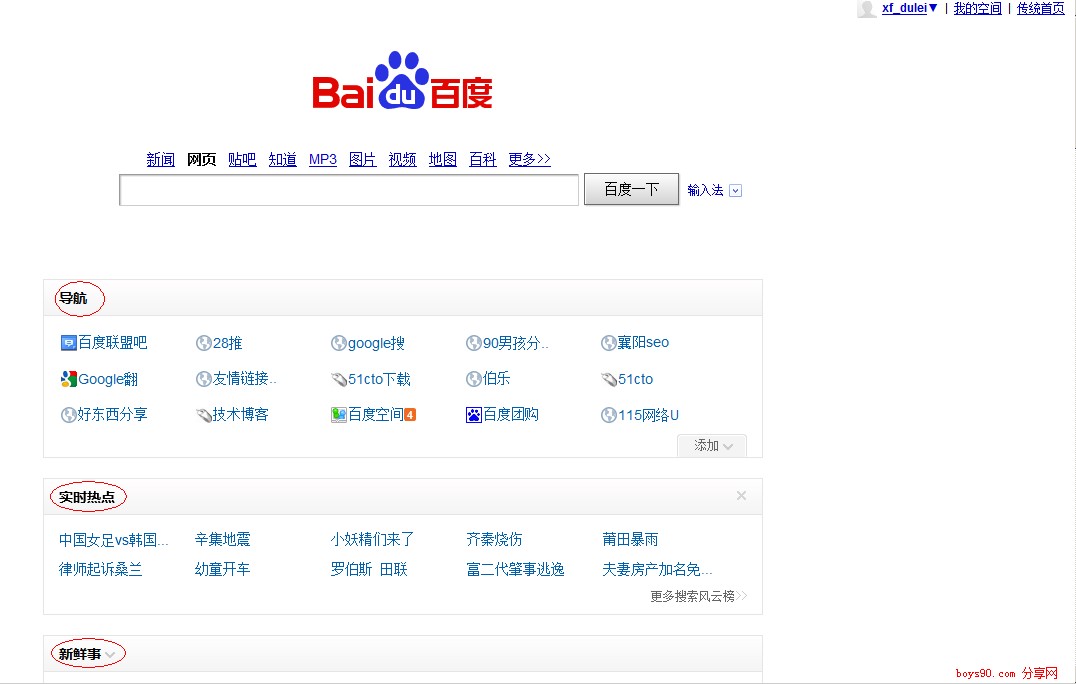This screenshot has height=684, width=1076.
Task: Click the Google翻 colorful site icon
Action: click(x=68, y=379)
